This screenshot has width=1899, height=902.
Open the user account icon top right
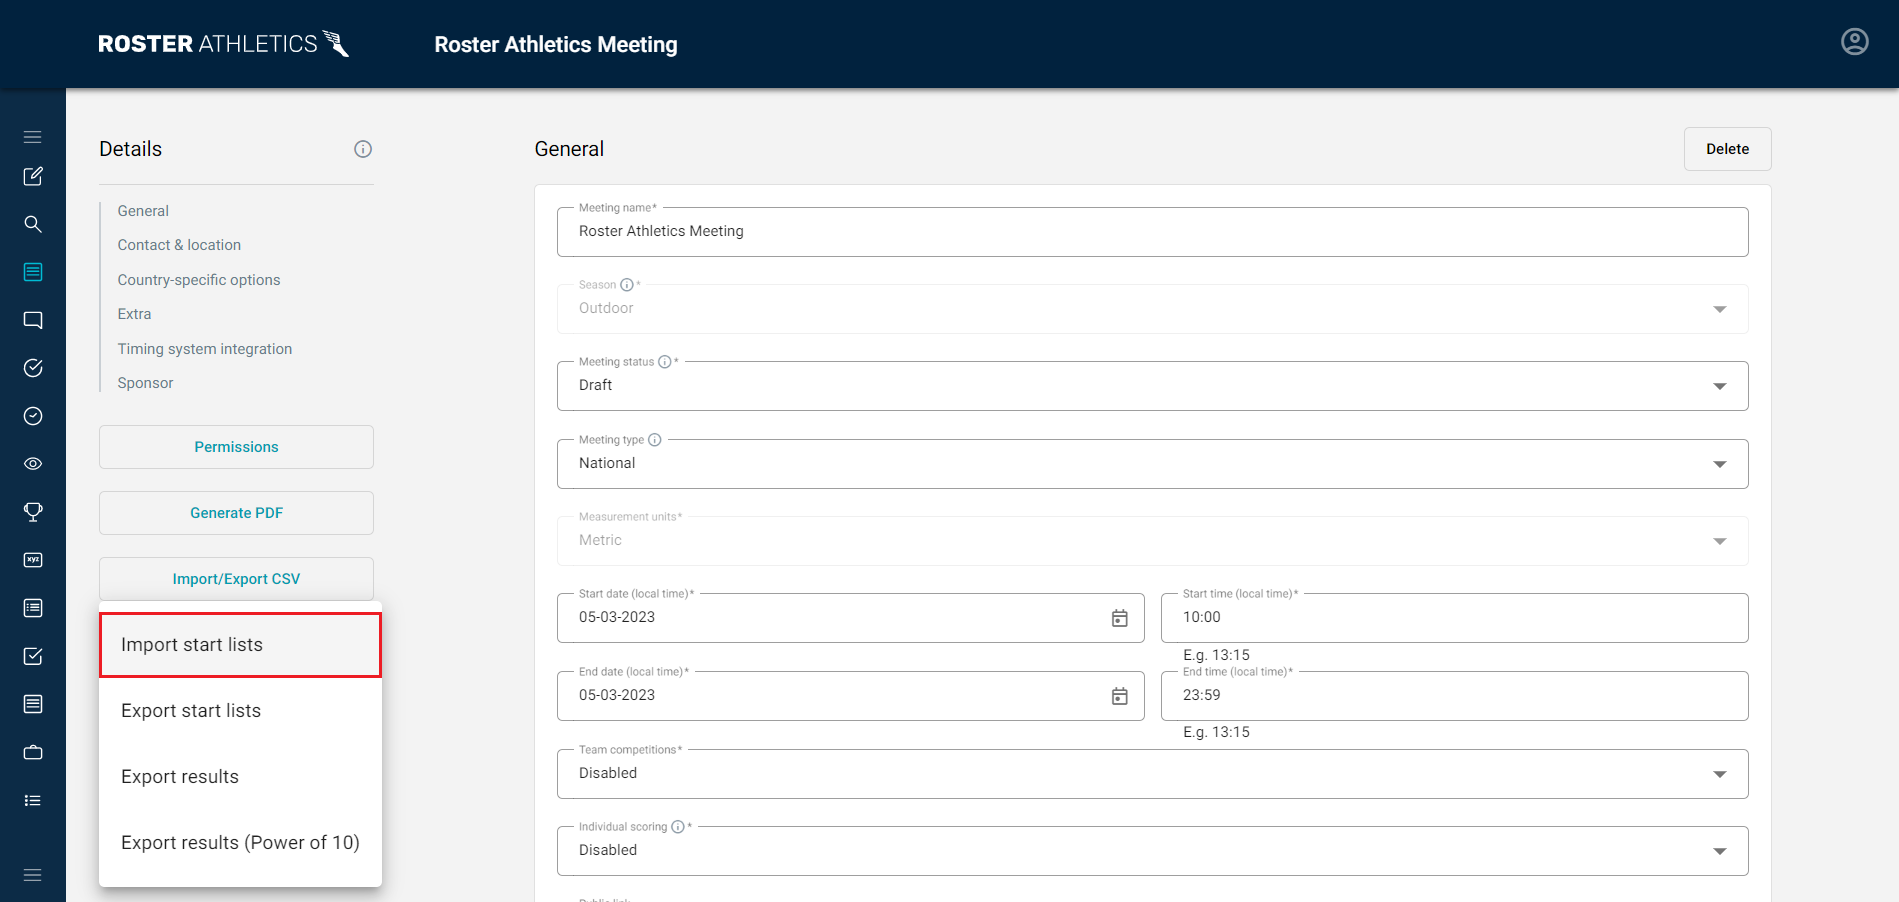(x=1855, y=41)
